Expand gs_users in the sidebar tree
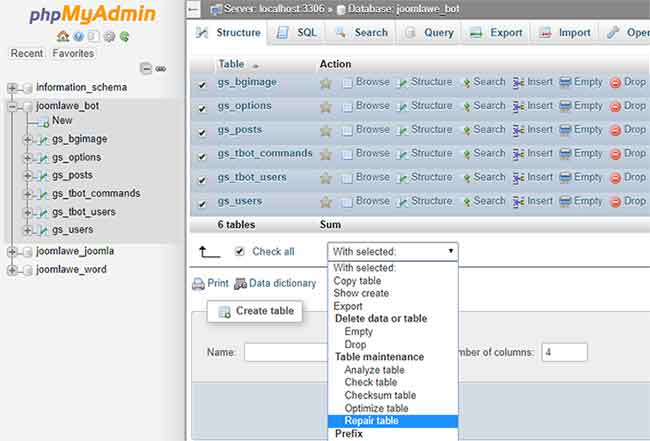Image resolution: width=650 pixels, height=441 pixels. [27, 230]
